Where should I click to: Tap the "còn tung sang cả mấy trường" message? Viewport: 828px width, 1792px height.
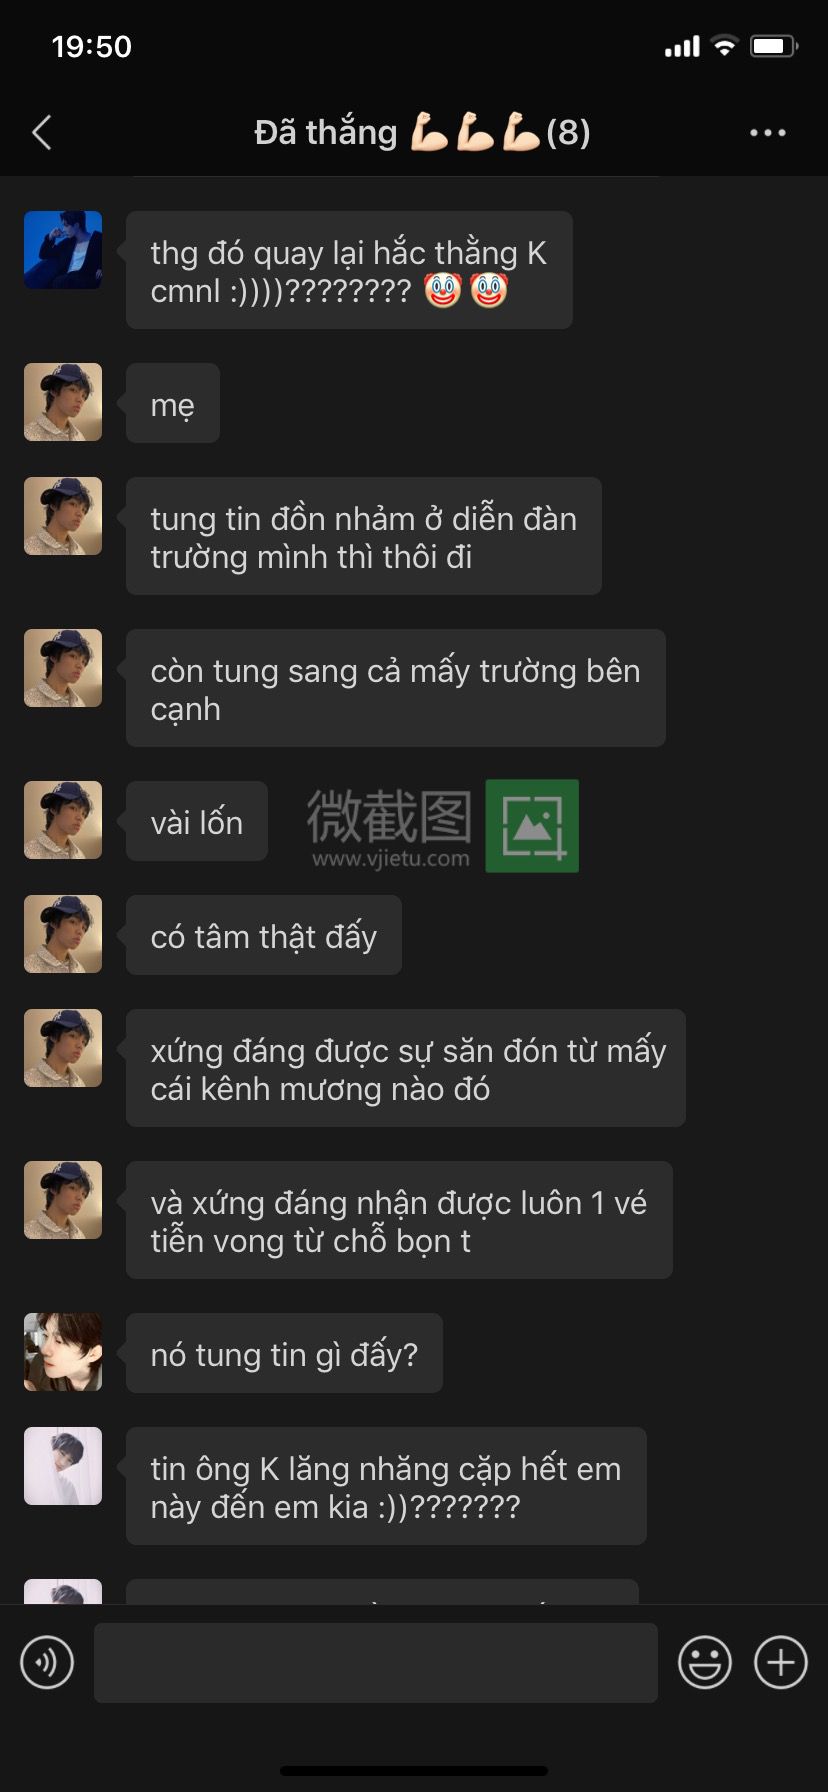tap(396, 688)
